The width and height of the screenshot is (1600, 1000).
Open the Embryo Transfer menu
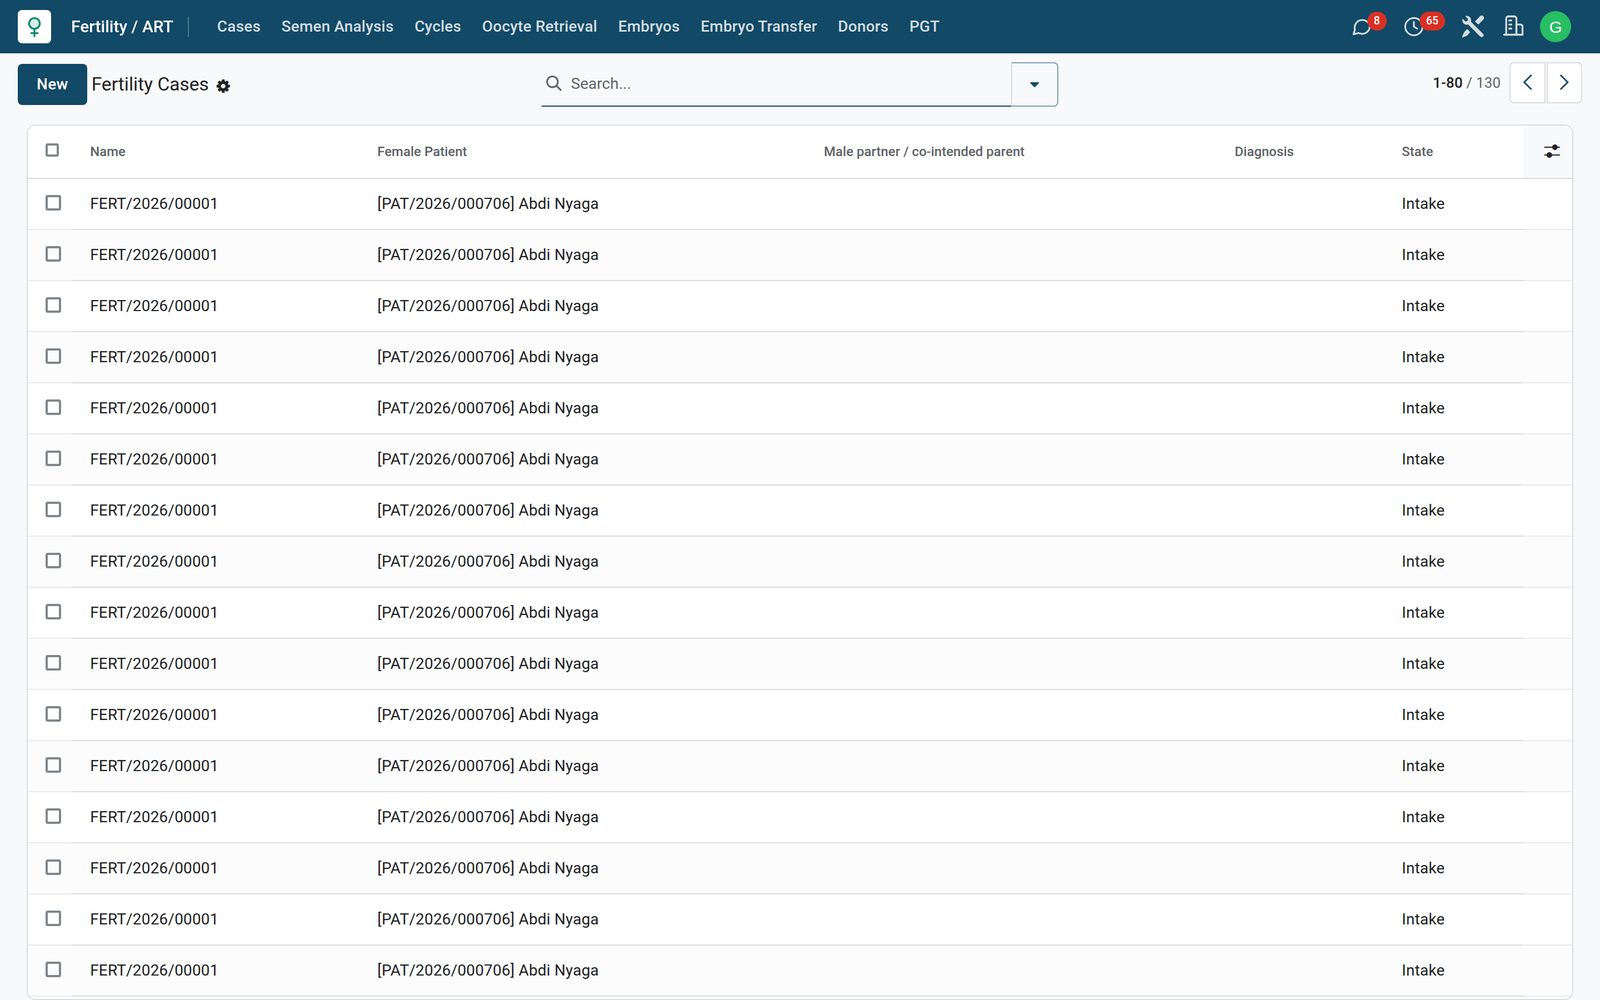click(758, 27)
